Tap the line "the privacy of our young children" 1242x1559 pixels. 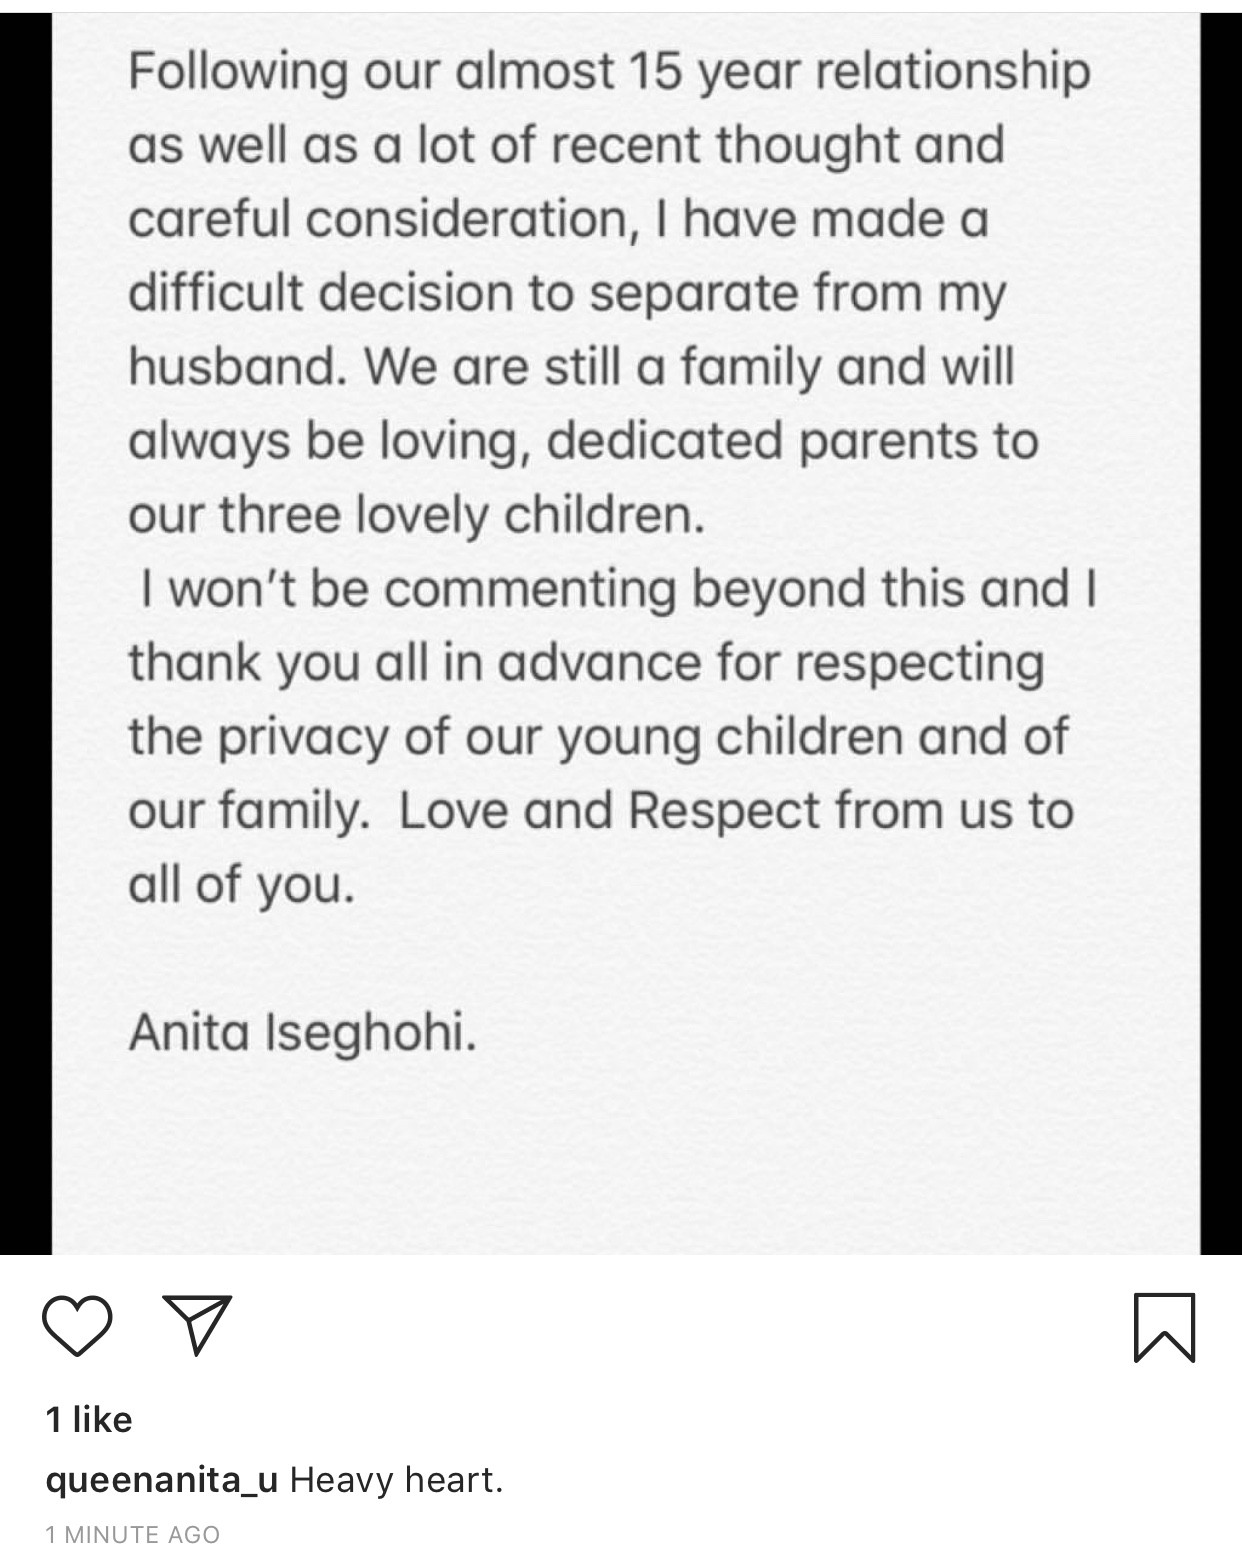coord(598,737)
